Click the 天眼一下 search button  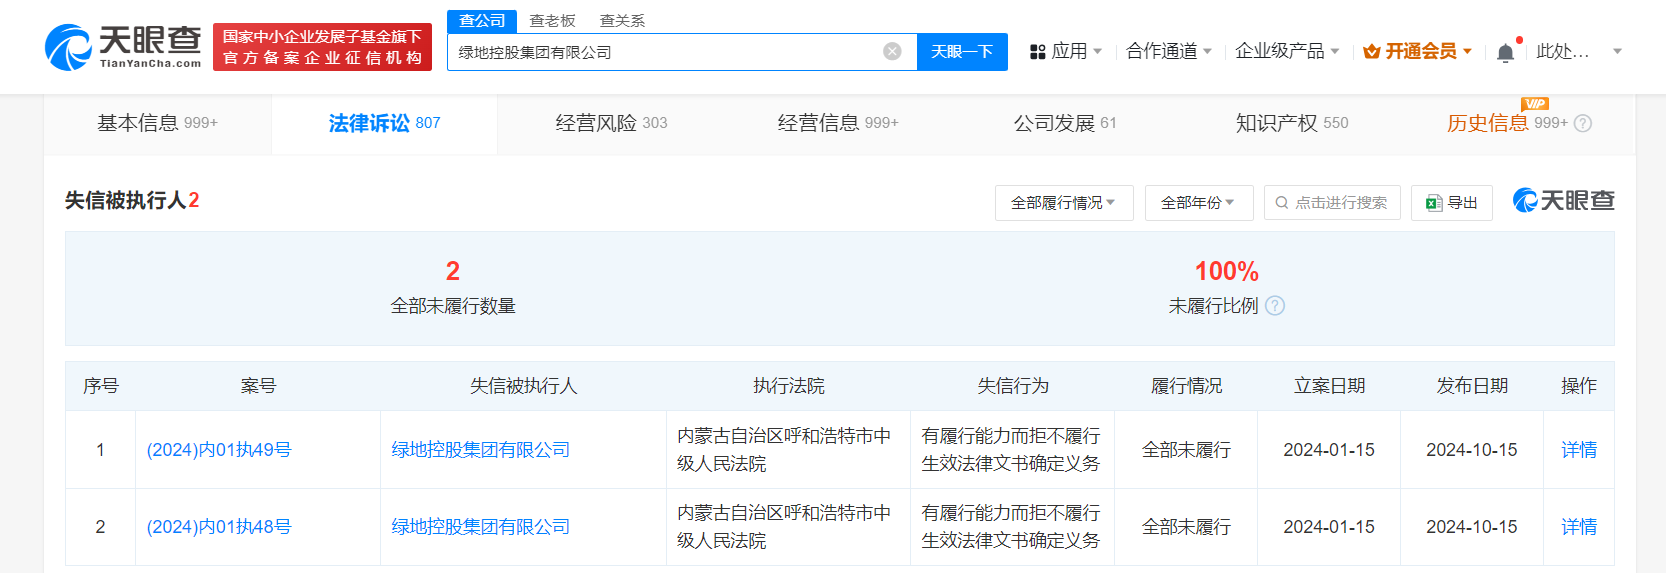click(x=962, y=52)
